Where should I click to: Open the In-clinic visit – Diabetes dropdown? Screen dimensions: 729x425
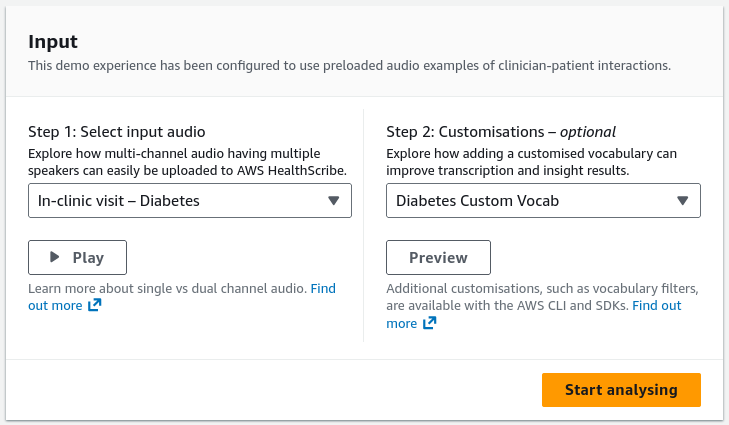click(190, 200)
